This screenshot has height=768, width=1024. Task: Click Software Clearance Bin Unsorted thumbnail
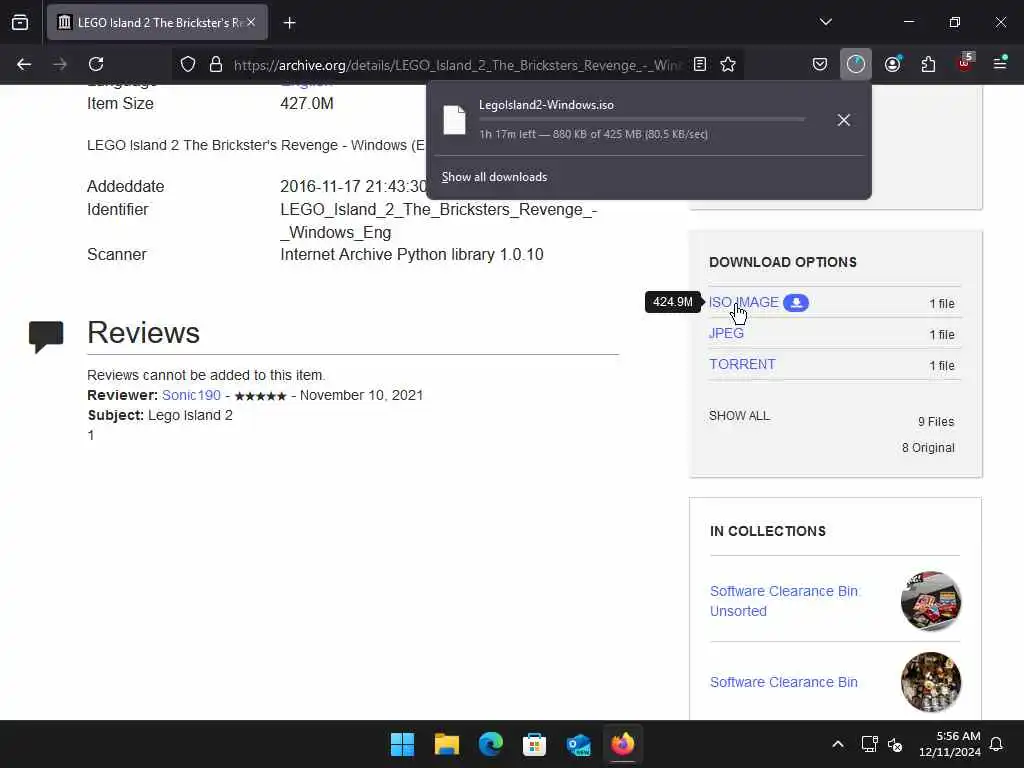click(x=931, y=601)
